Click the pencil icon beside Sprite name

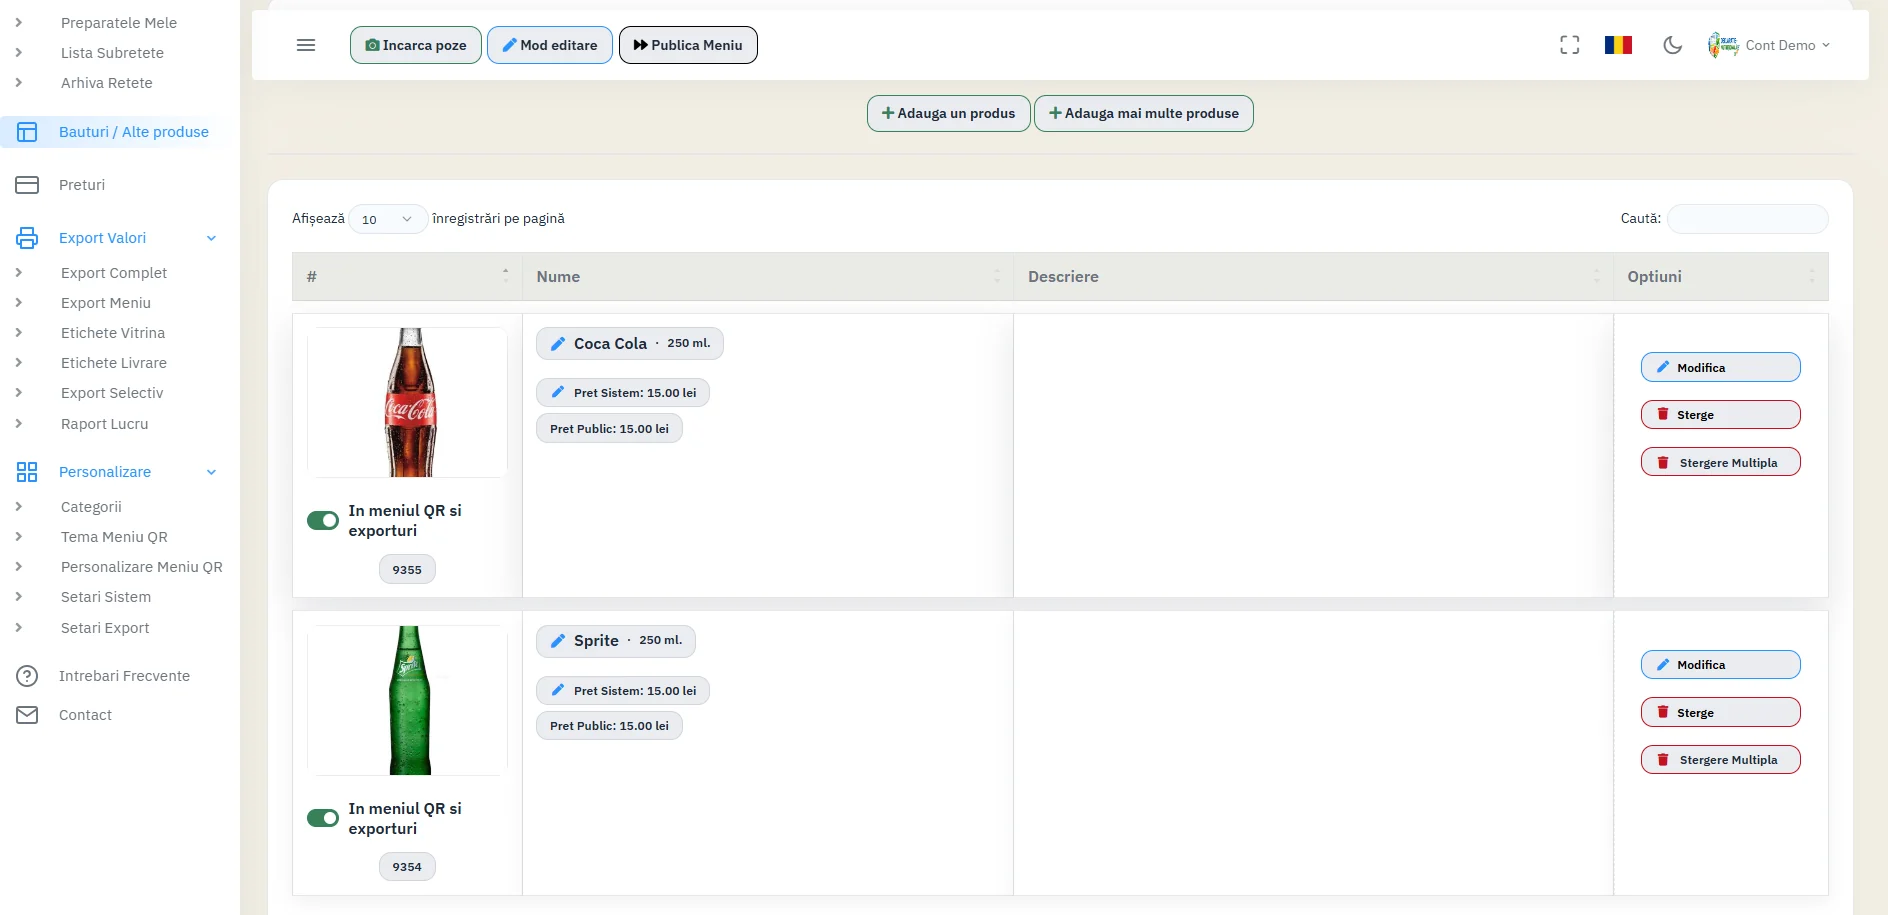[x=558, y=641]
